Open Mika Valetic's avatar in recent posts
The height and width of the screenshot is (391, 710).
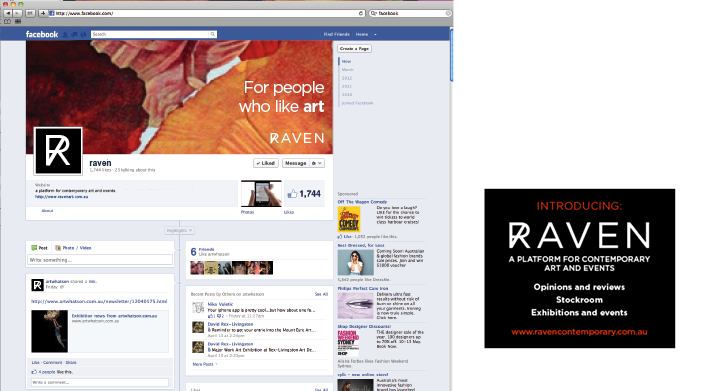(x=198, y=308)
